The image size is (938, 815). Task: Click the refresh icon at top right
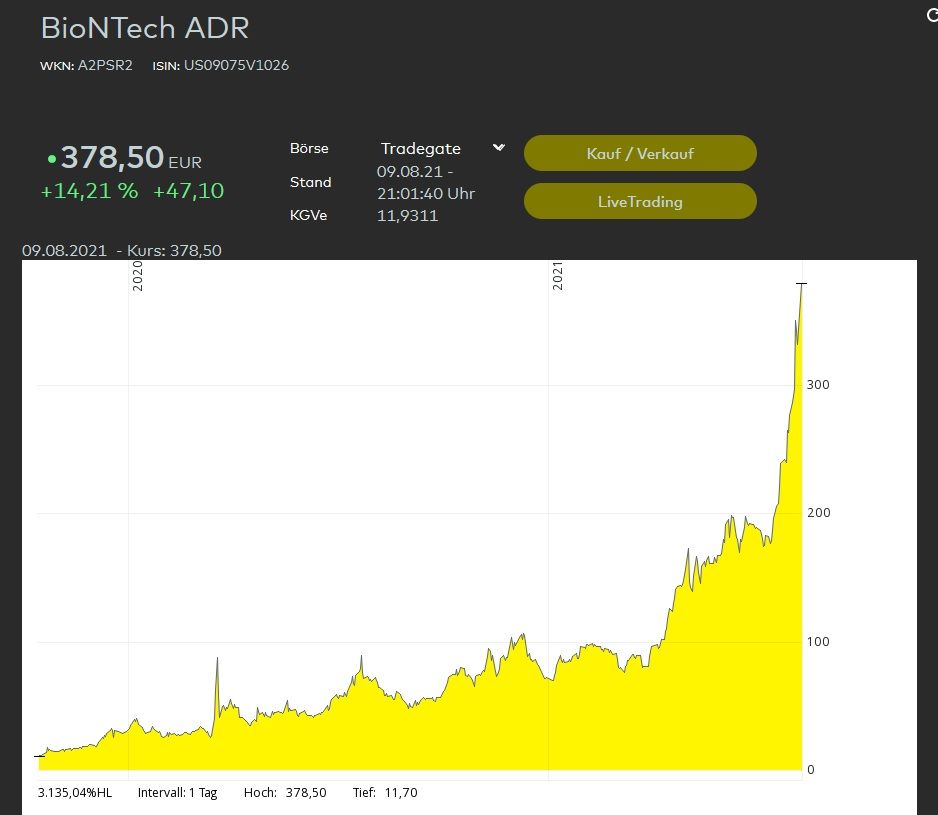pyautogui.click(x=932, y=14)
